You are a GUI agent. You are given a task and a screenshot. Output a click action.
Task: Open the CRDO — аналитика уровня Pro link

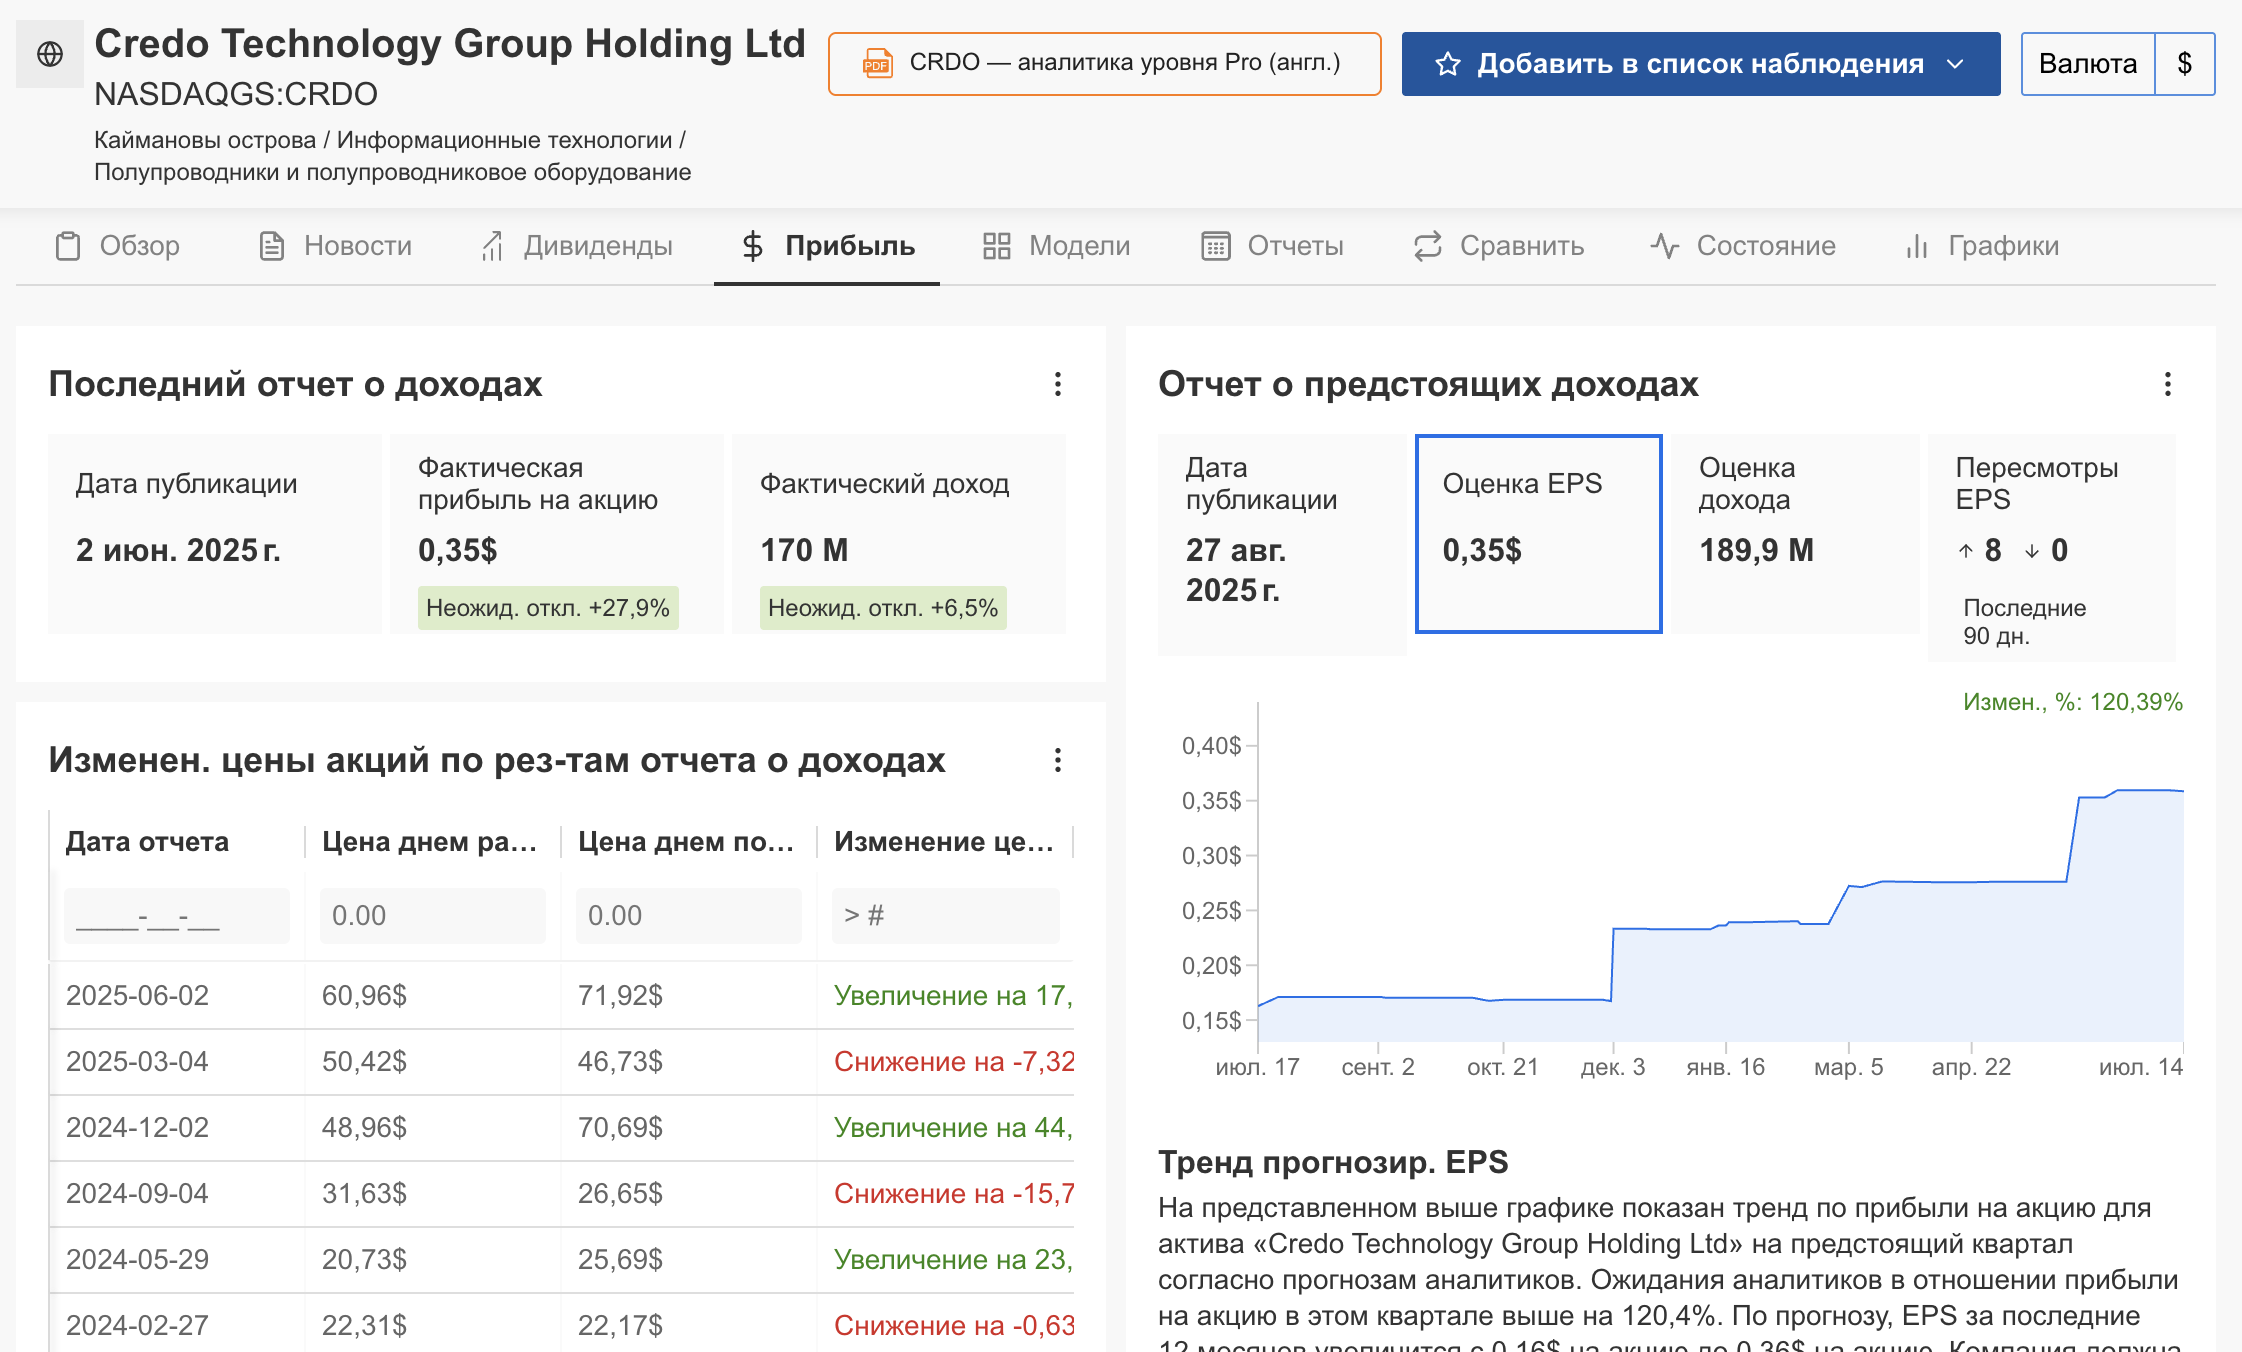click(x=1105, y=63)
